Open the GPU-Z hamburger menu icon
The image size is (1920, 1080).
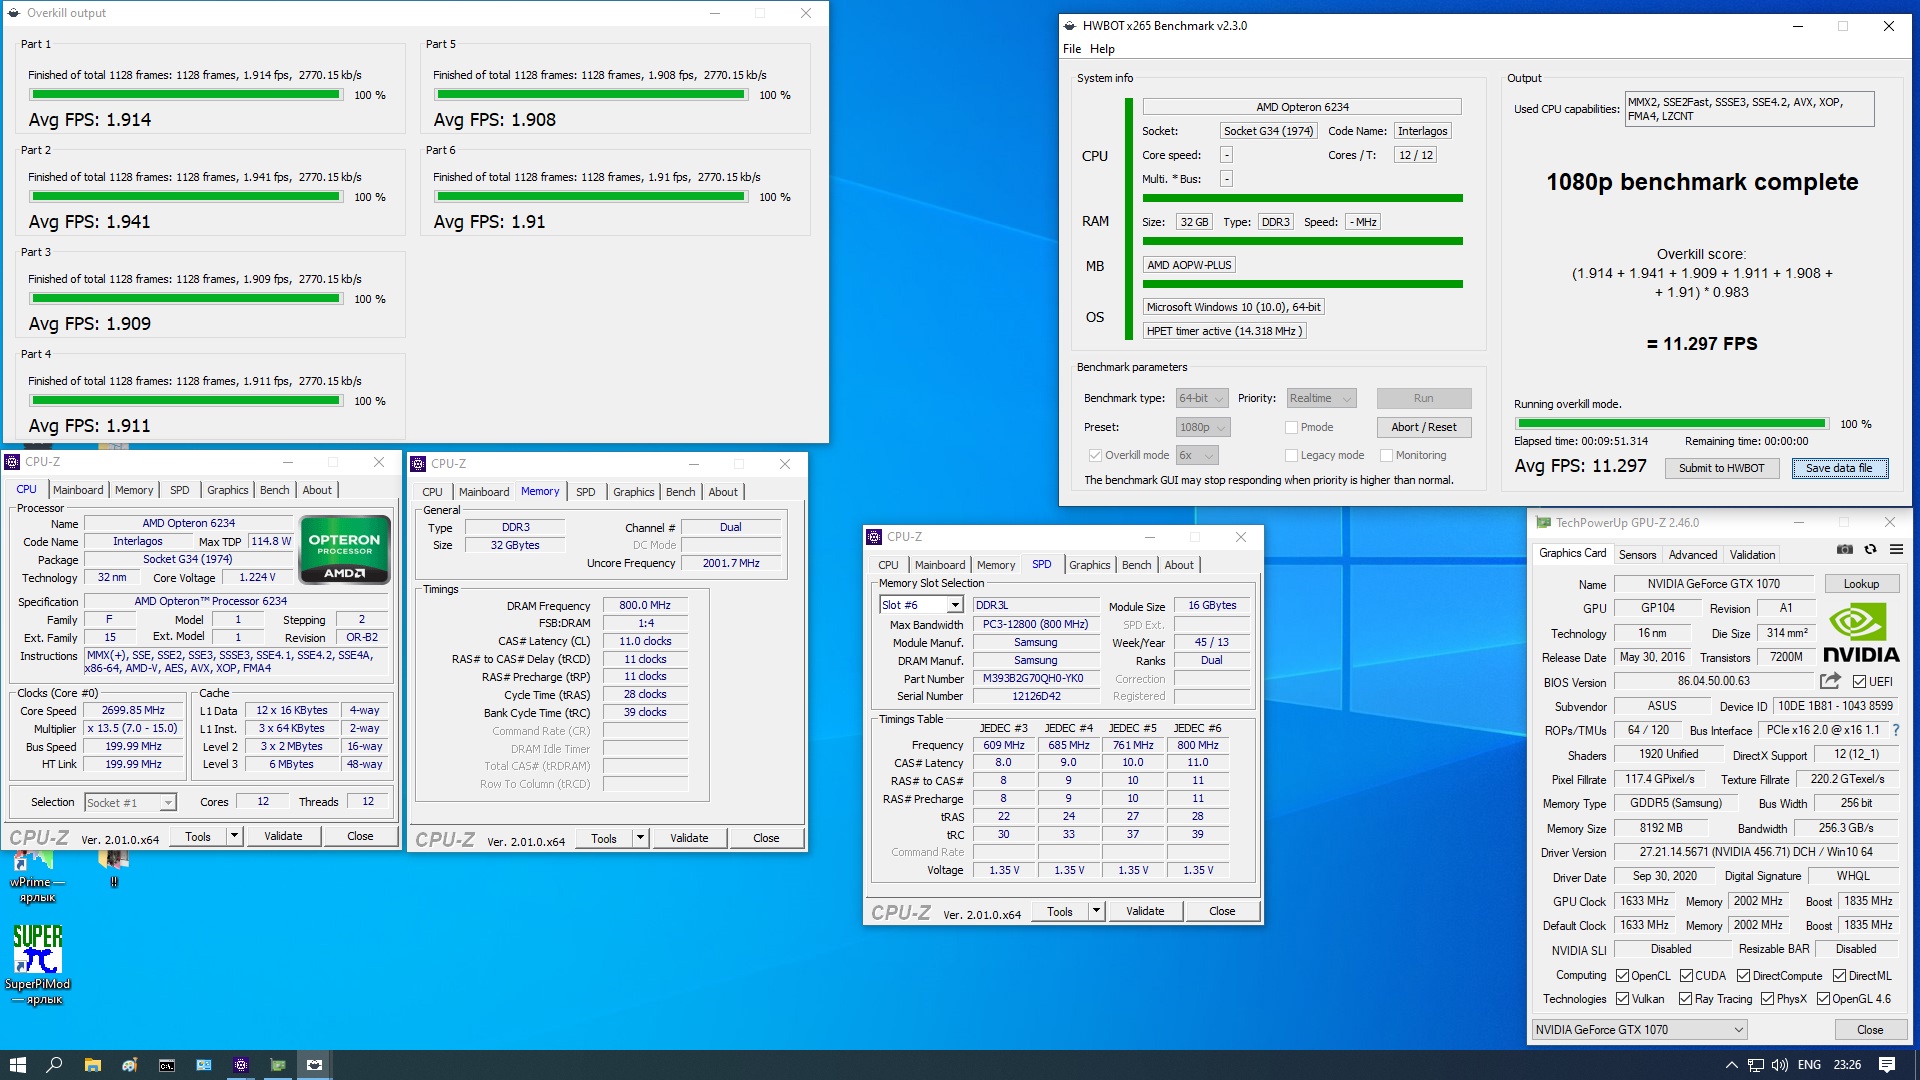coord(1896,550)
